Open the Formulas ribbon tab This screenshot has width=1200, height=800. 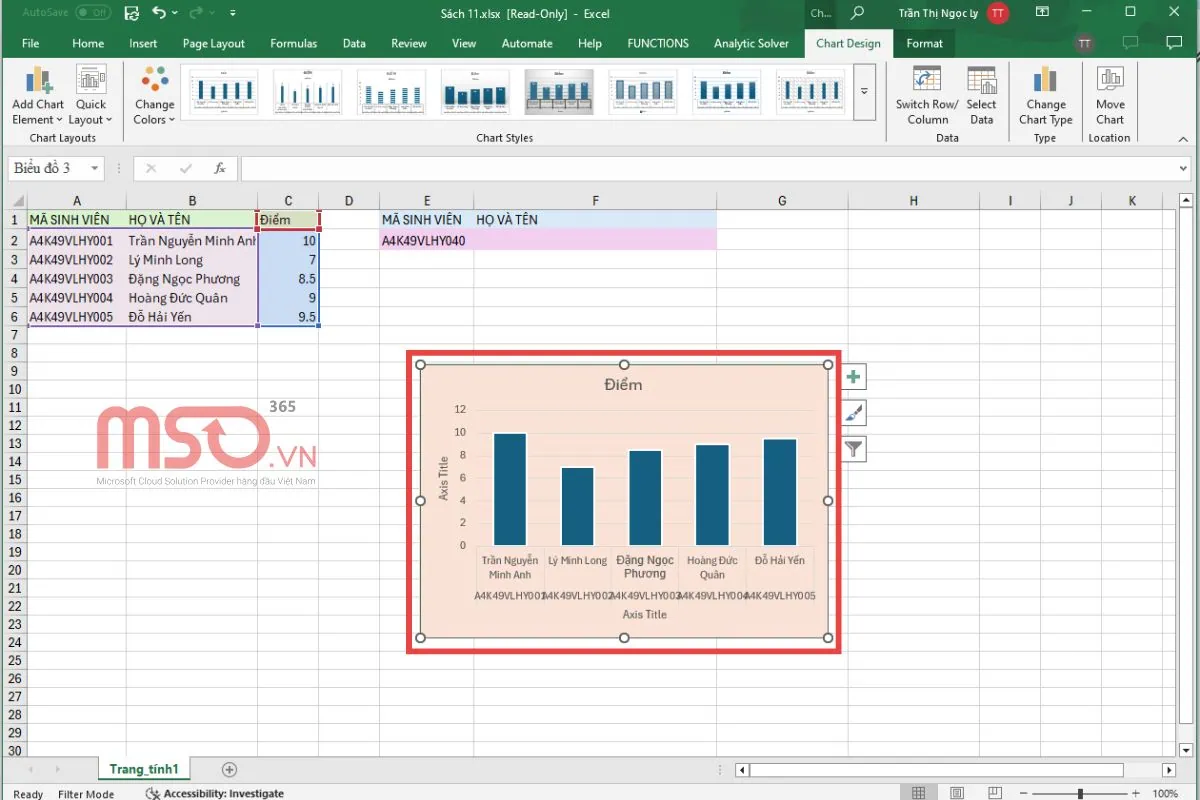(x=293, y=43)
